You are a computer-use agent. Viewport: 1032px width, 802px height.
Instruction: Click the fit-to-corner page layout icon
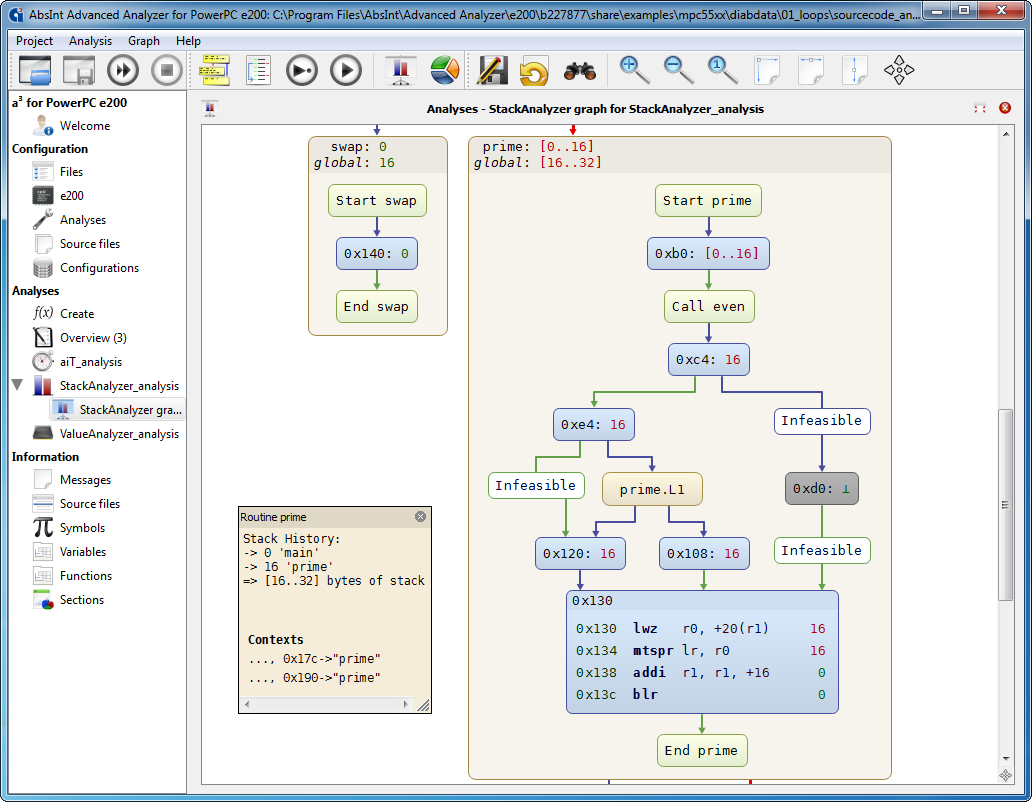point(767,70)
